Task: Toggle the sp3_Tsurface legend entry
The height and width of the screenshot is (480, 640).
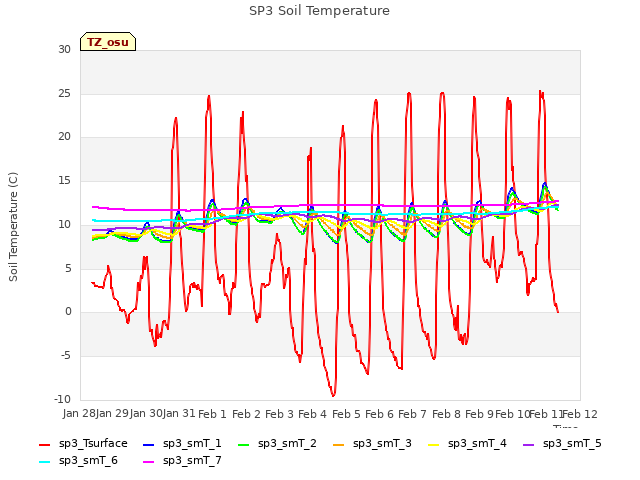Action: [83, 444]
